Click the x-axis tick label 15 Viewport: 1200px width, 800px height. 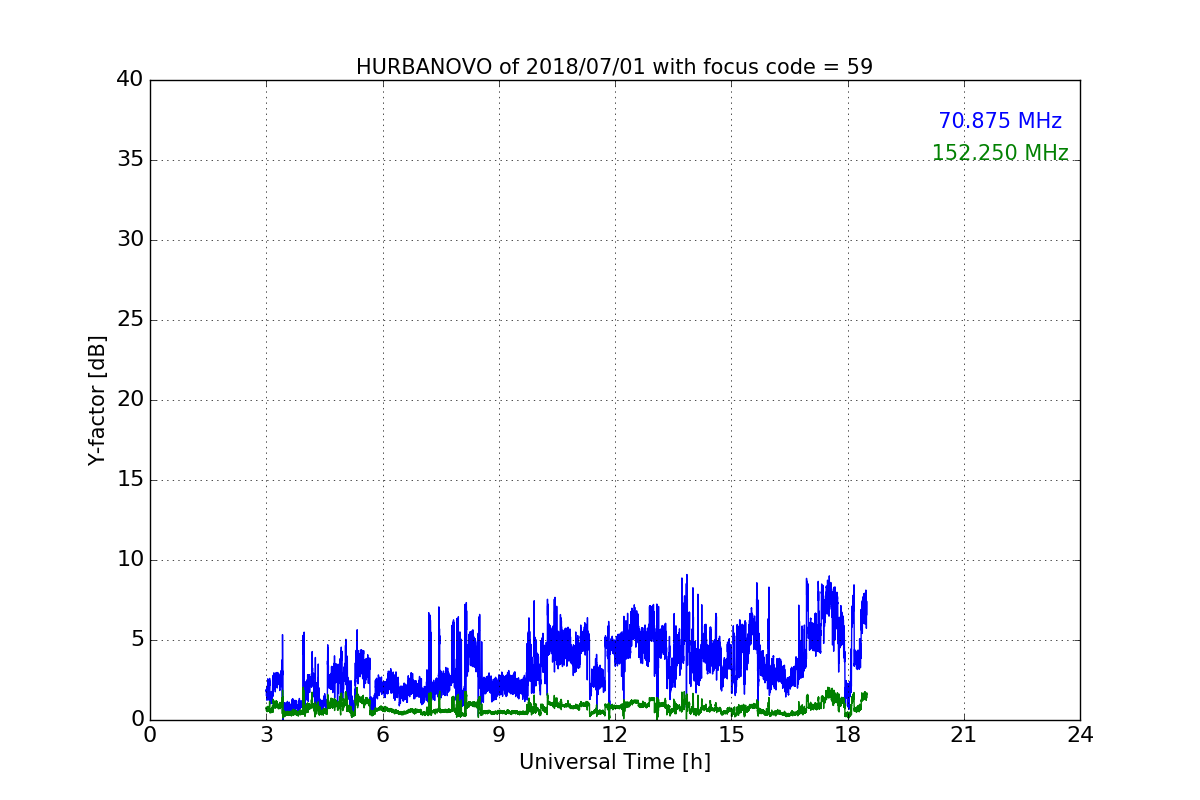pos(731,735)
